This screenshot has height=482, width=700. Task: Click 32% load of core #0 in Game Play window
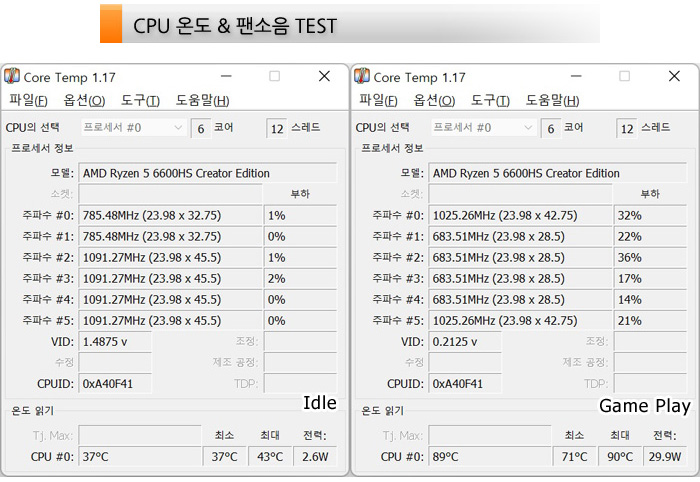[x=650, y=215]
